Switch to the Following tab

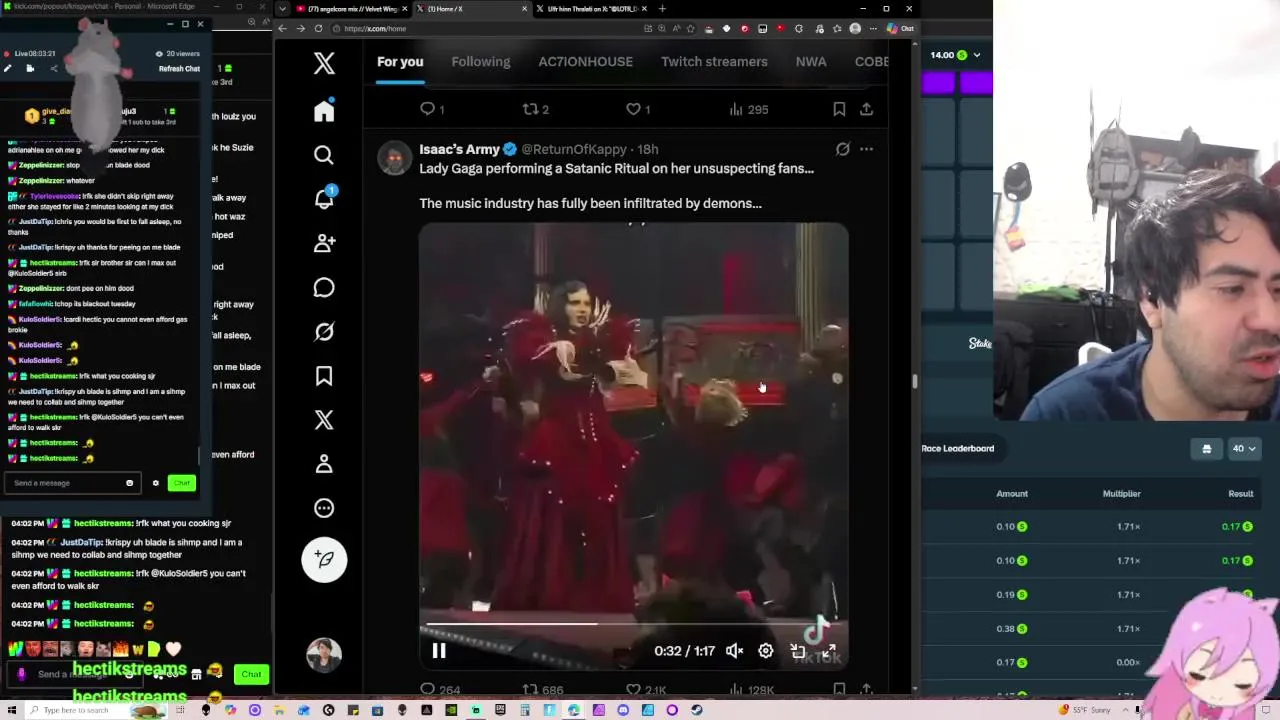click(x=481, y=62)
